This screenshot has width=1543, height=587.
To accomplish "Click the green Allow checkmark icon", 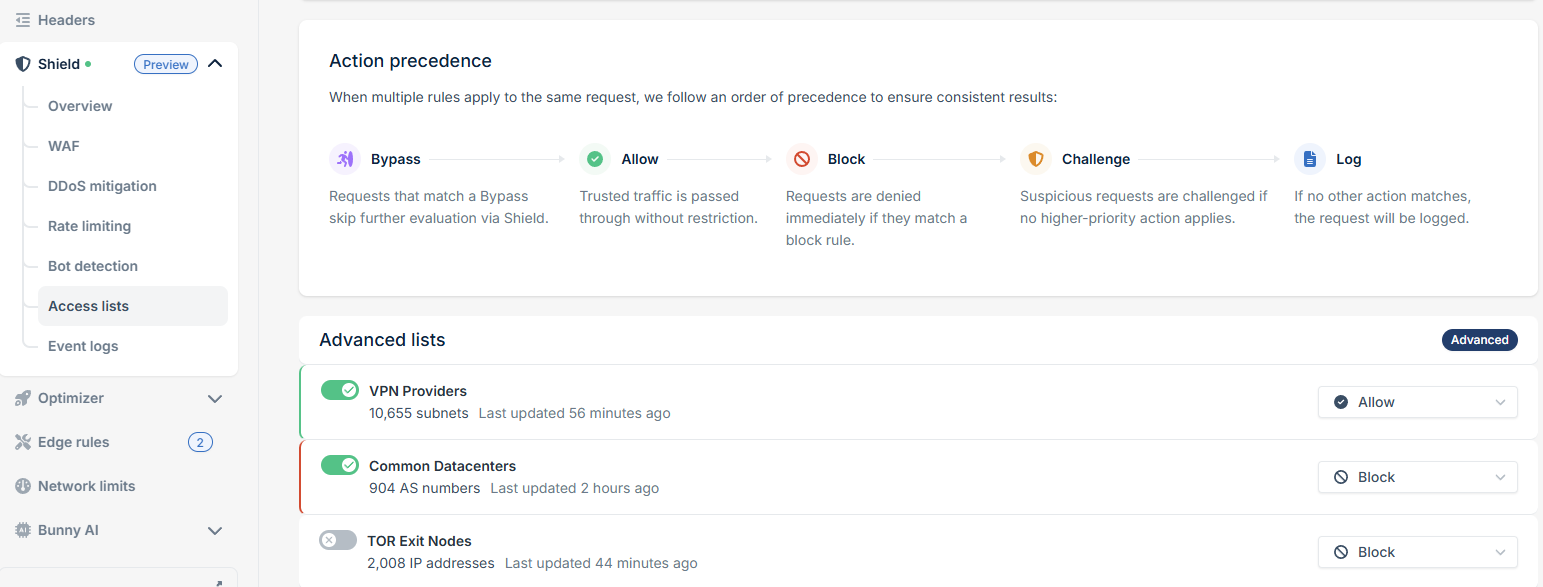I will coord(595,159).
